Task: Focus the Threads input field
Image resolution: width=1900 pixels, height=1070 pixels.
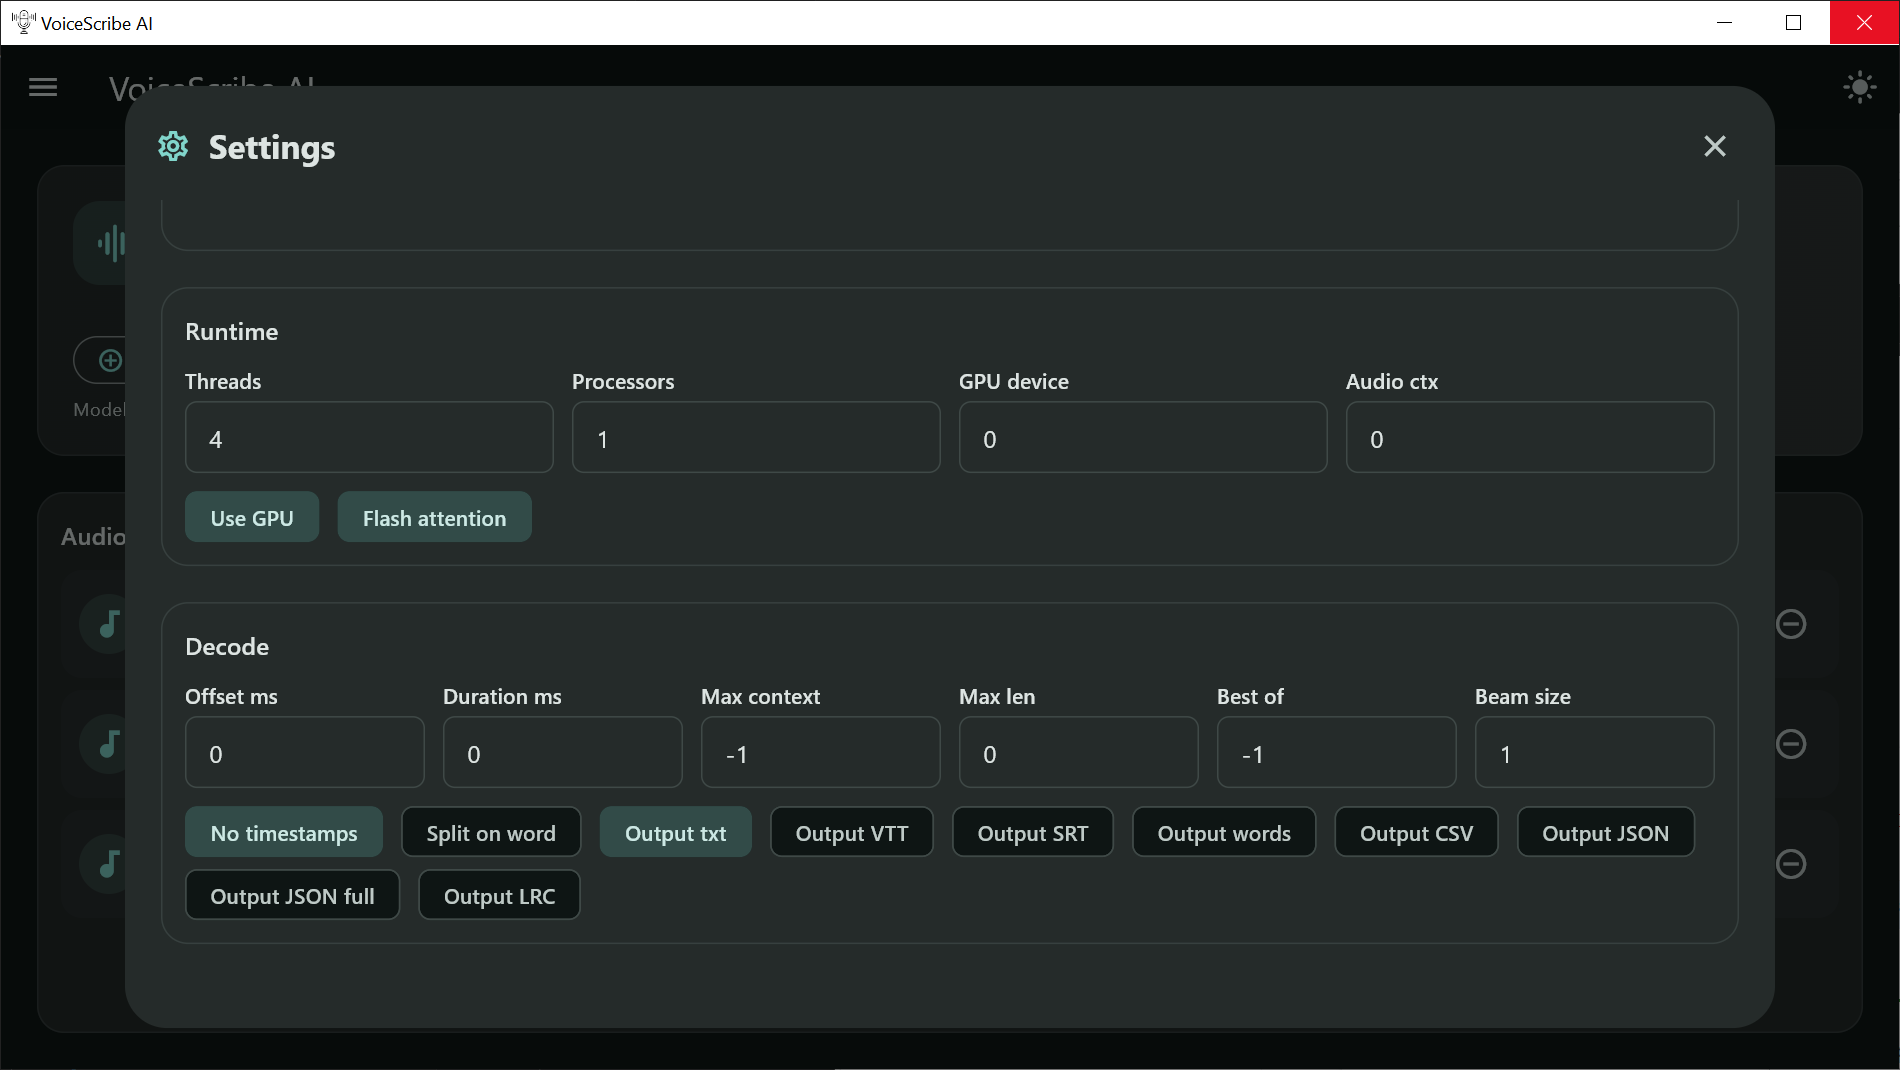Action: tap(369, 437)
